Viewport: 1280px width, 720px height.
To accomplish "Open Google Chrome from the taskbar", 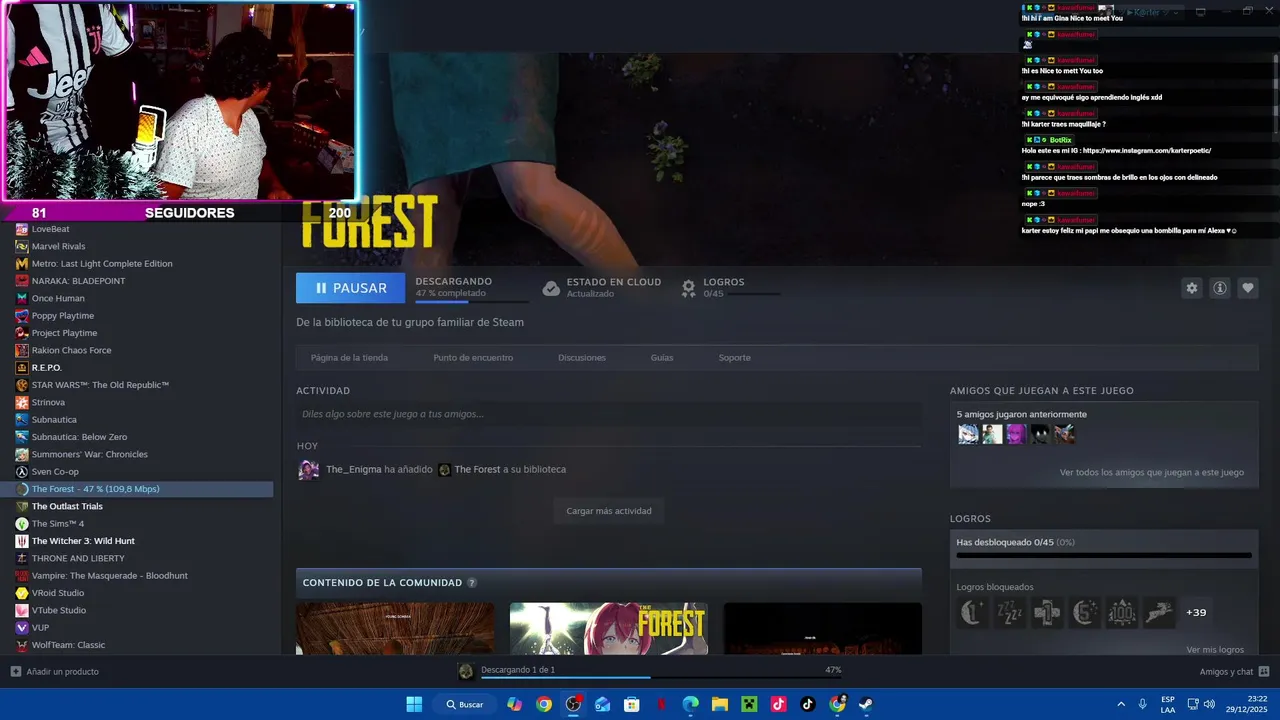I will [544, 704].
